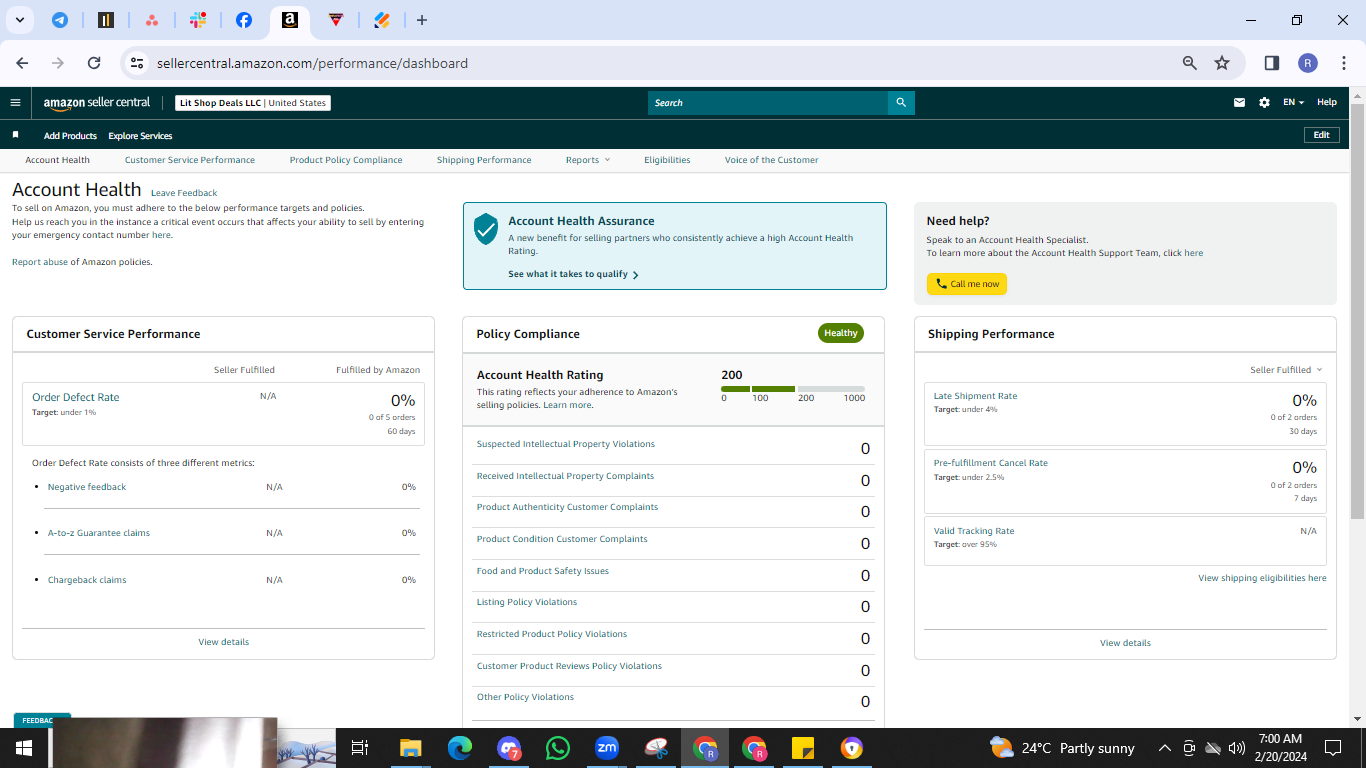Reload the page with the refresh icon

click(x=94, y=63)
